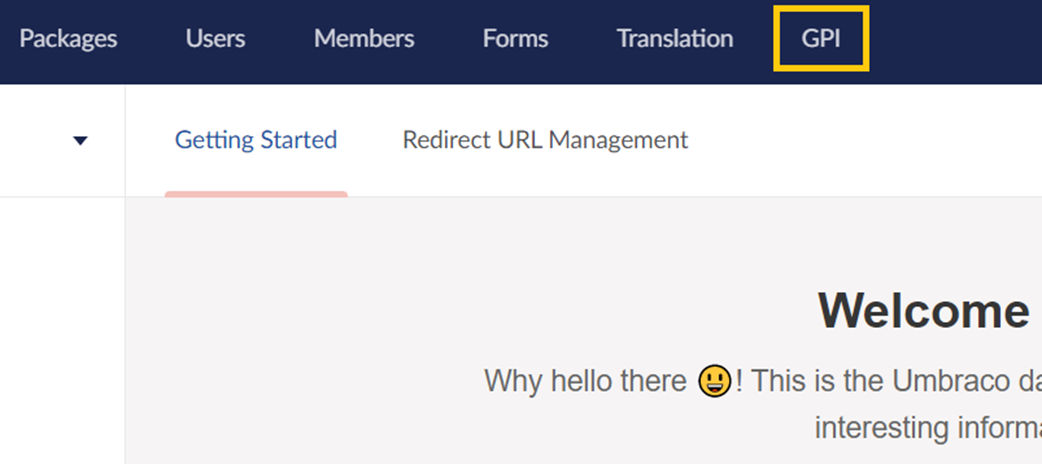The width and height of the screenshot is (1042, 464).
Task: Open the Packages section
Action: click(x=68, y=39)
